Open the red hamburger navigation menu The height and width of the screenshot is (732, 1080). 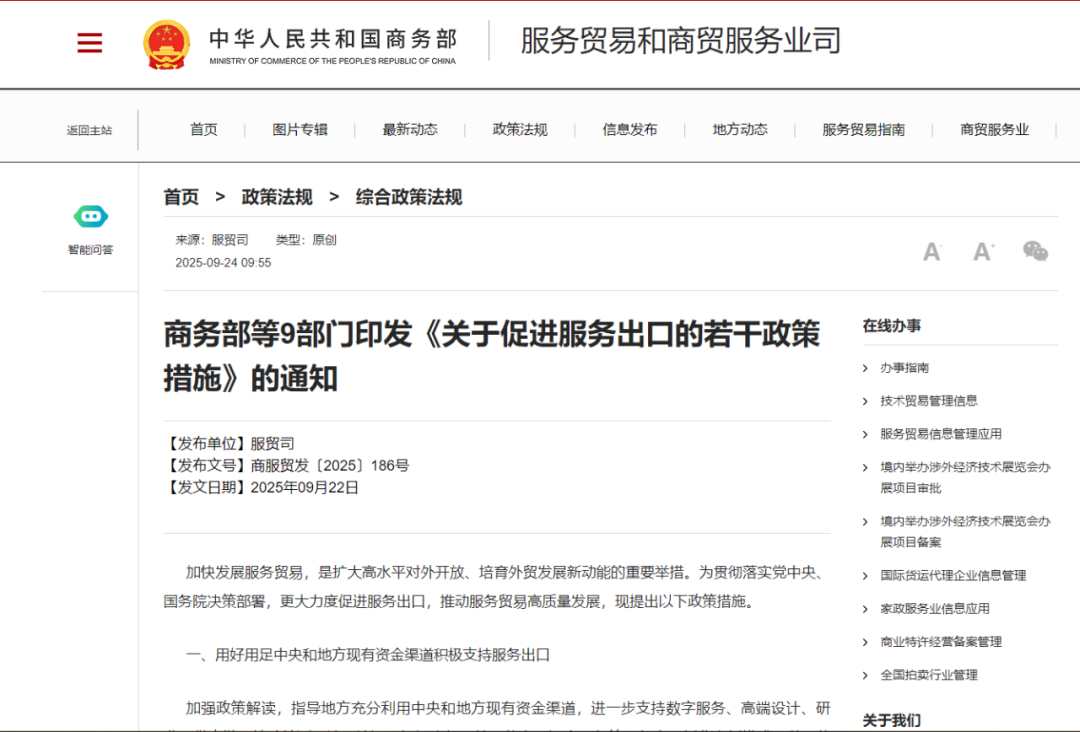[89, 43]
